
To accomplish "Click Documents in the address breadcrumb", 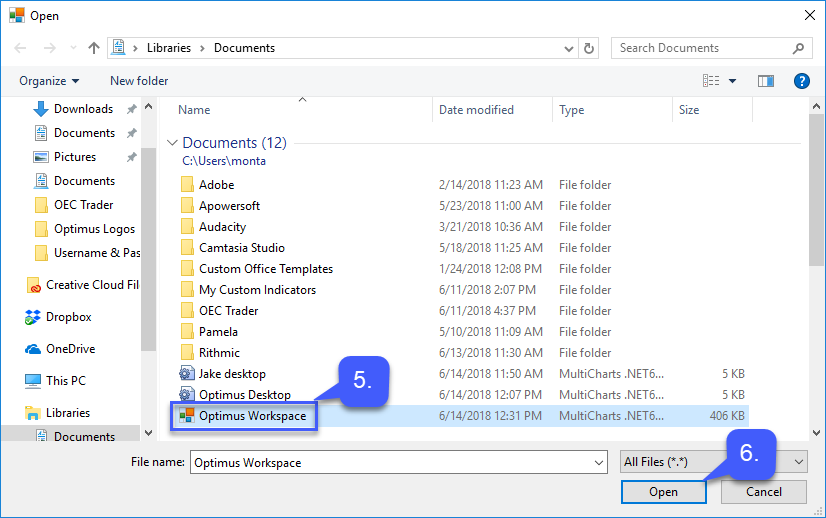I will point(244,48).
